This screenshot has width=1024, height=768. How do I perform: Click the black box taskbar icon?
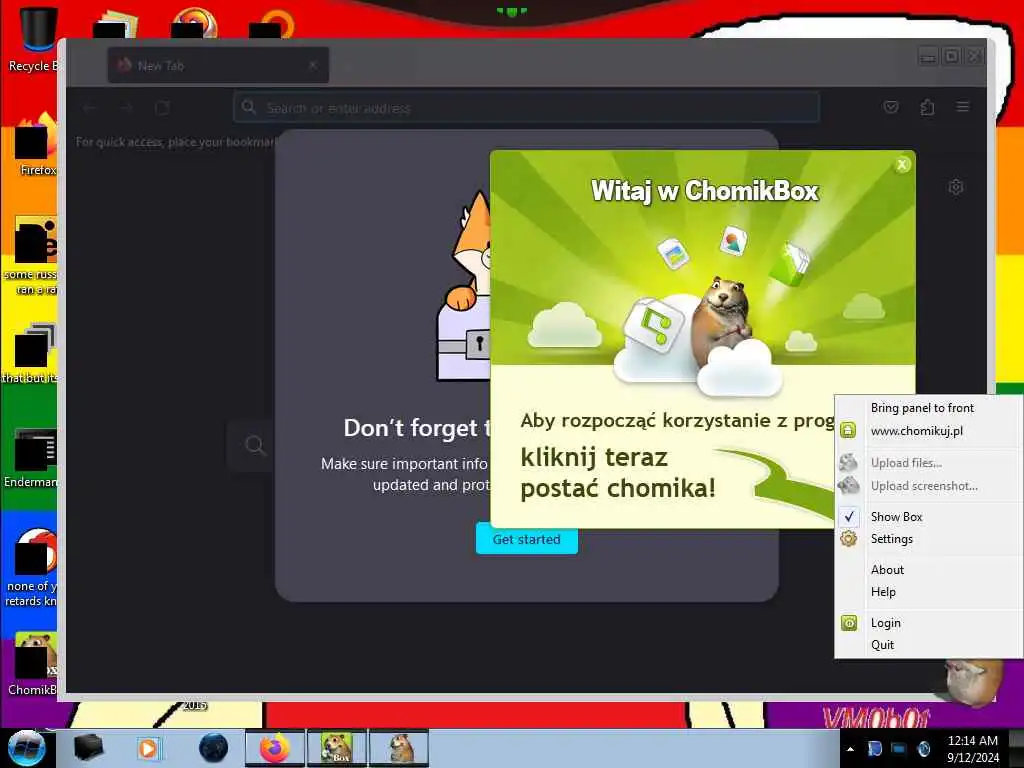(x=88, y=748)
